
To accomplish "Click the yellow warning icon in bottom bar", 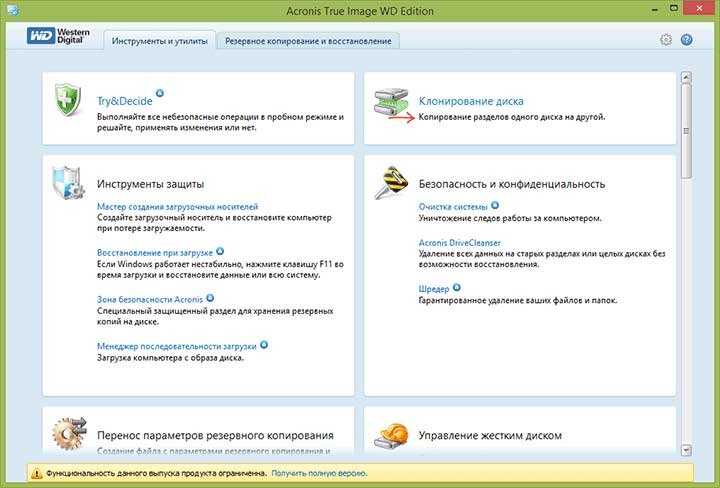I will 36,473.
